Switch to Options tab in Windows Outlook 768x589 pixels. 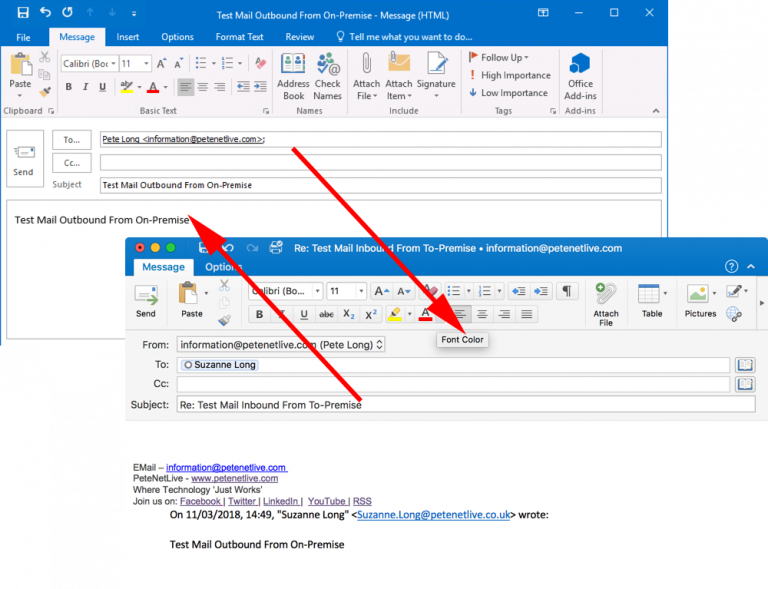click(x=177, y=37)
